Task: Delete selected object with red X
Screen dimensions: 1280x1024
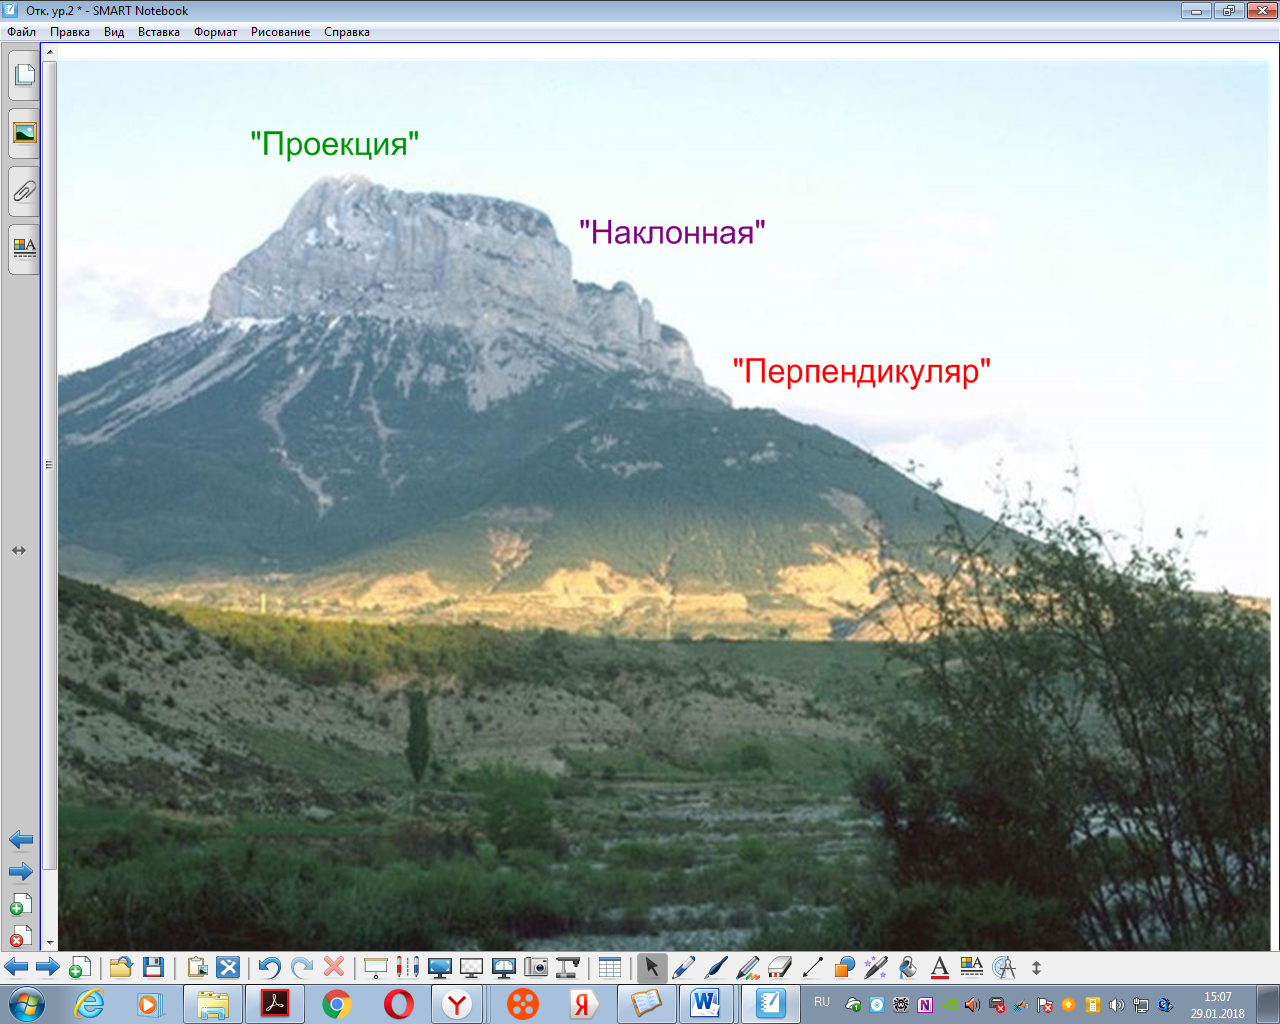Action: coord(334,967)
